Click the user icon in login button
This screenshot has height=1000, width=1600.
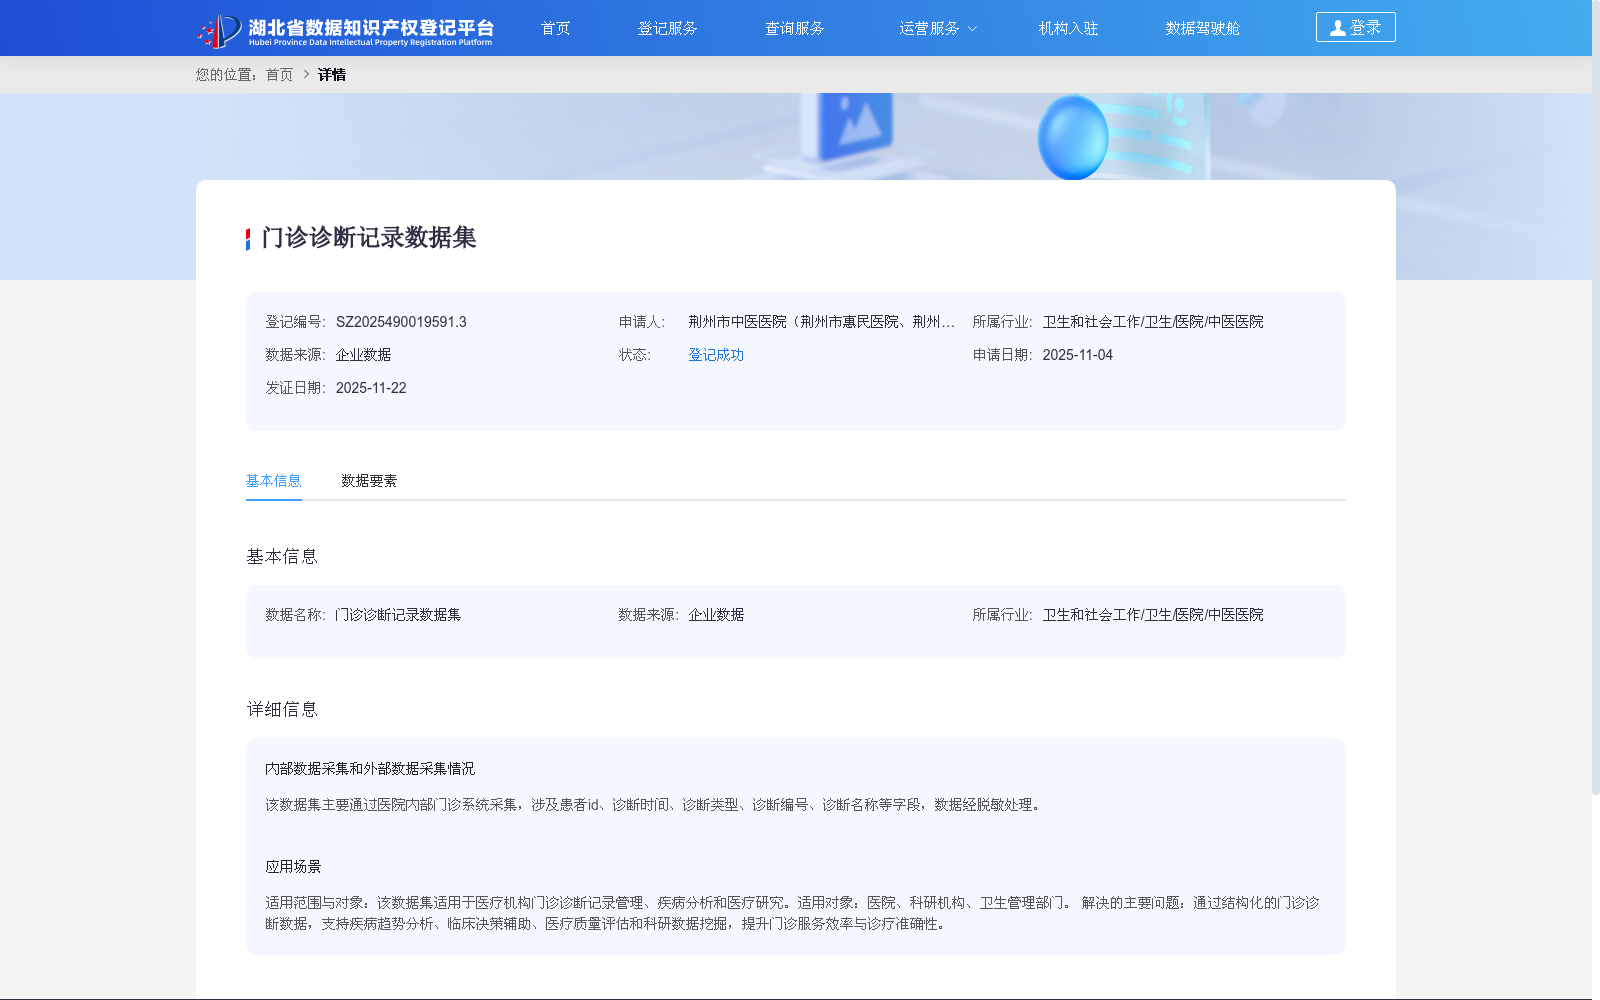coord(1337,28)
